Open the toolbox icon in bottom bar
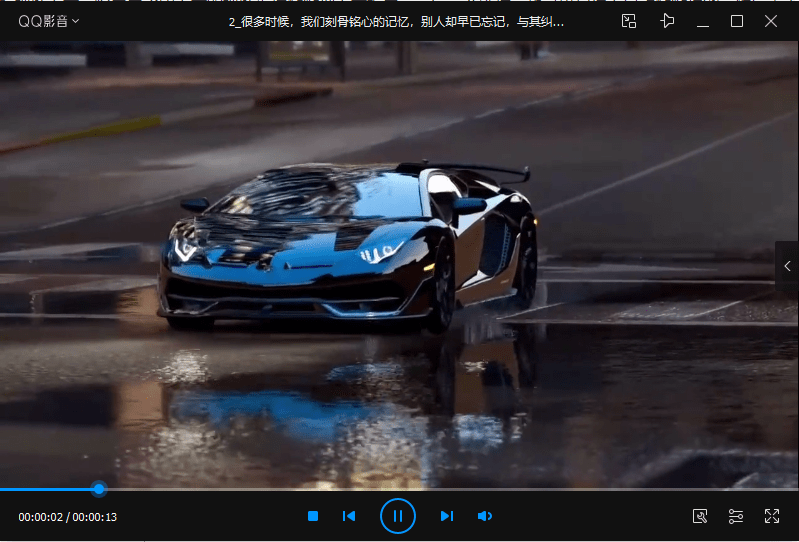The width and height of the screenshot is (799, 542). [x=700, y=516]
